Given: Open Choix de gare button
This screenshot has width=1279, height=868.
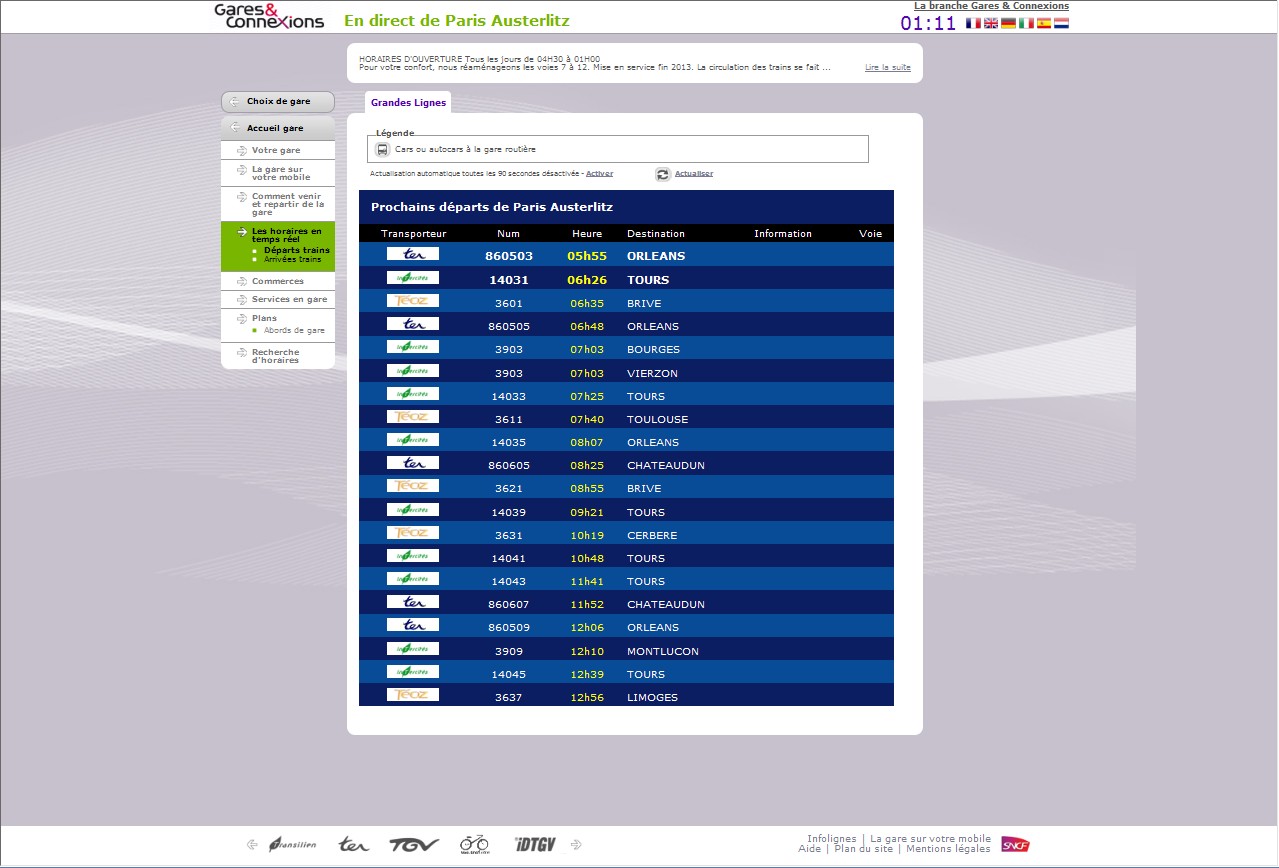Looking at the screenshot, I should [278, 102].
